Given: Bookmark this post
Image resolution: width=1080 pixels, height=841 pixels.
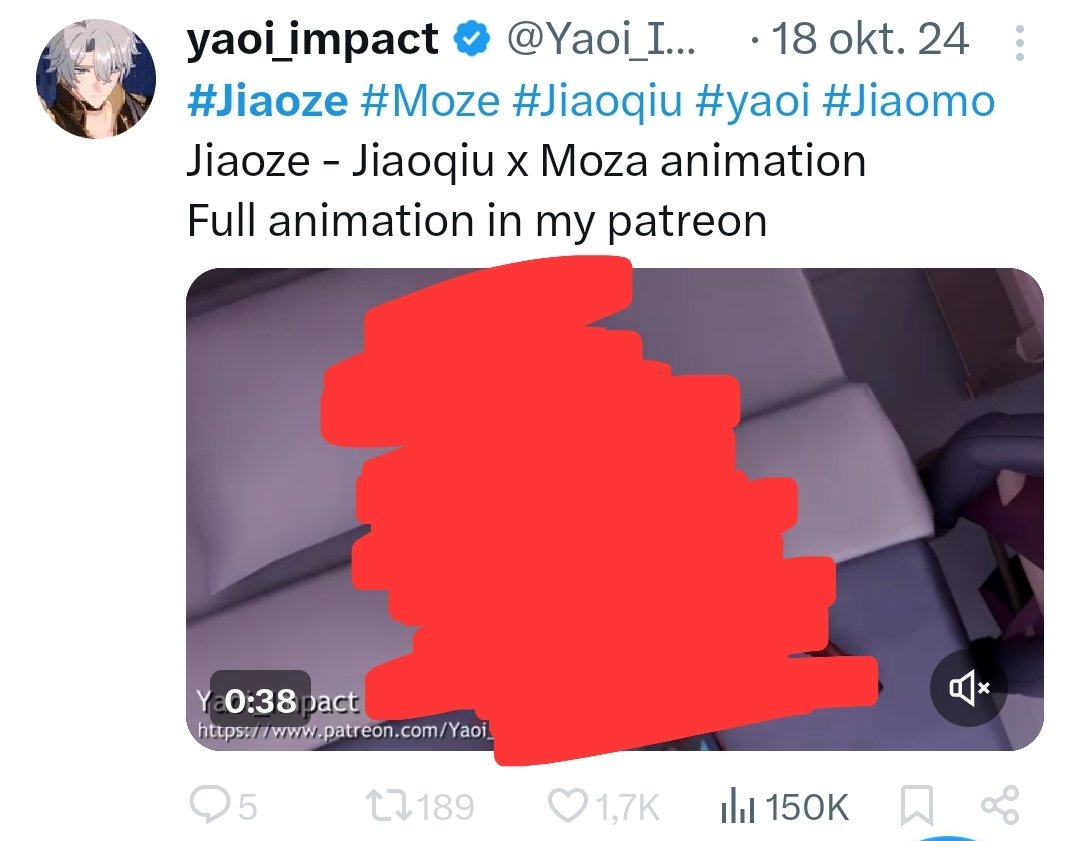Looking at the screenshot, I should [917, 805].
